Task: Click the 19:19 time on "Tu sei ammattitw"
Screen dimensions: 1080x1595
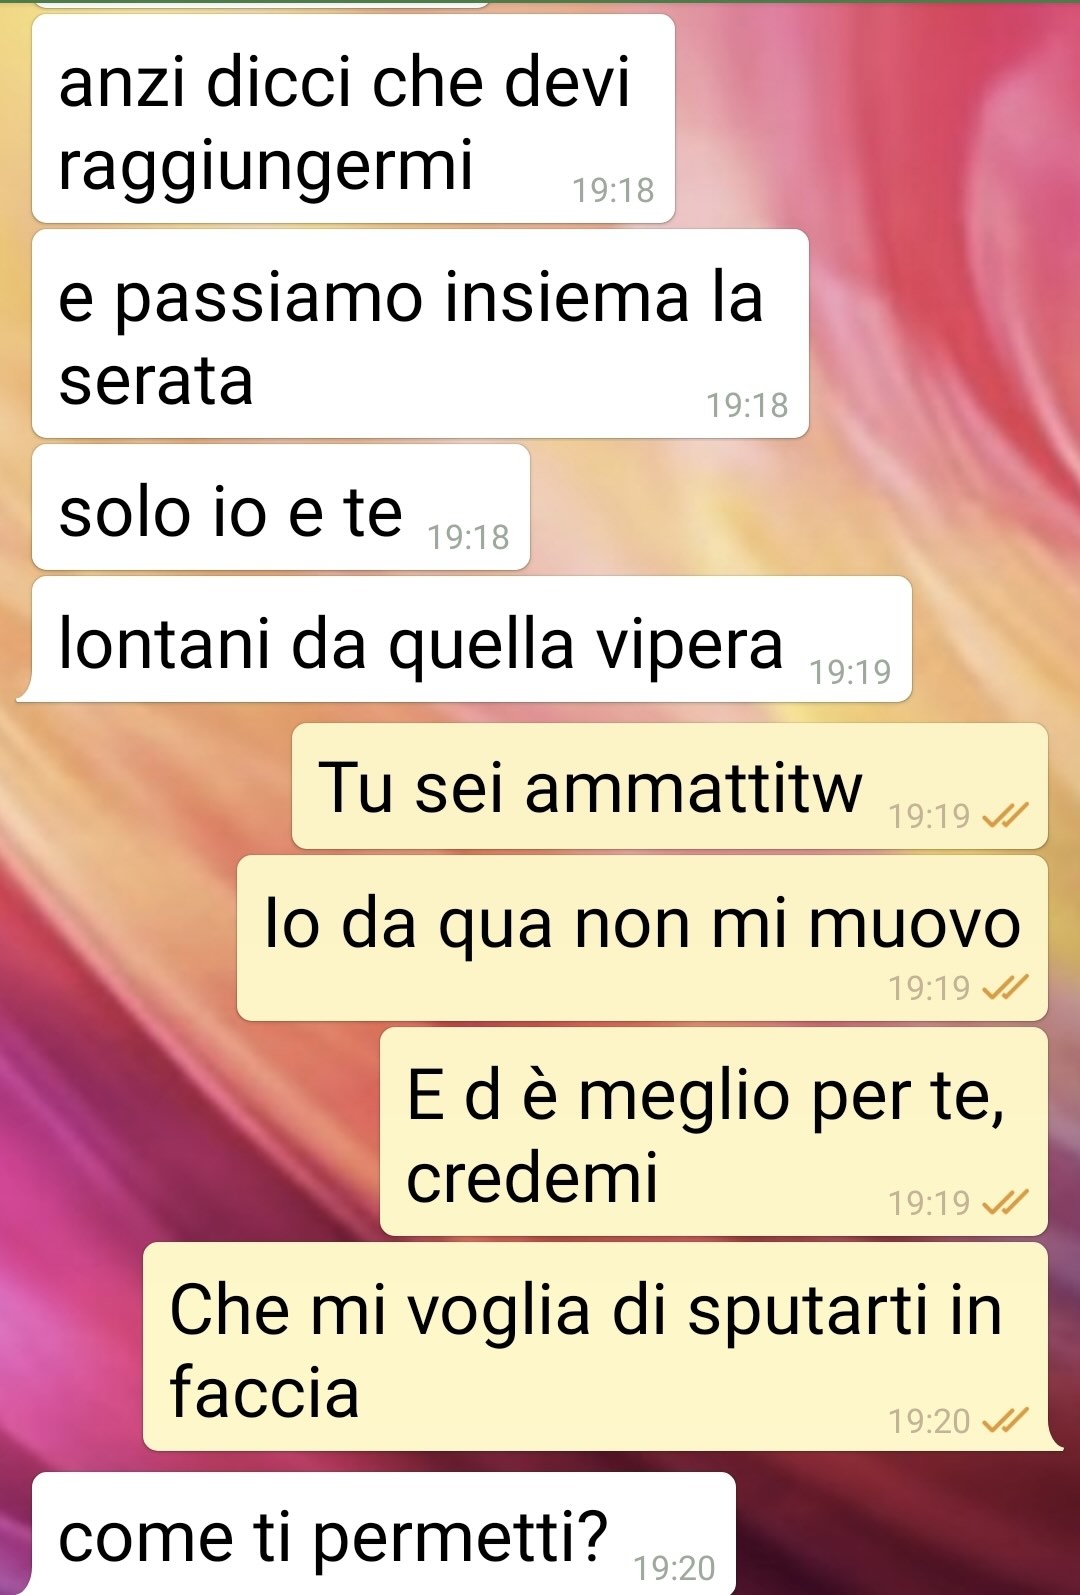Action: [x=929, y=817]
